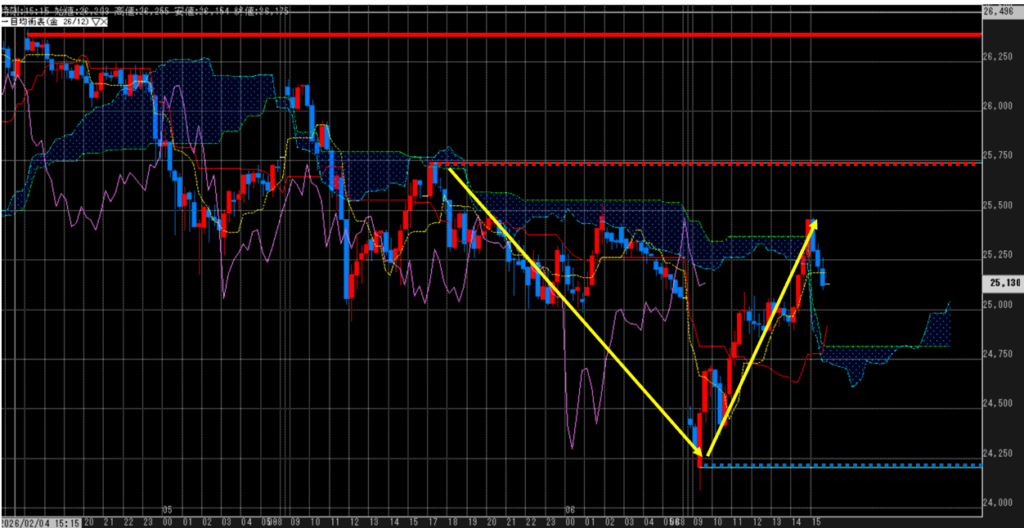Viewport: 1024px width, 528px height.
Task: Click the 2026/02/04 15:15 date label
Action: [x=42, y=521]
